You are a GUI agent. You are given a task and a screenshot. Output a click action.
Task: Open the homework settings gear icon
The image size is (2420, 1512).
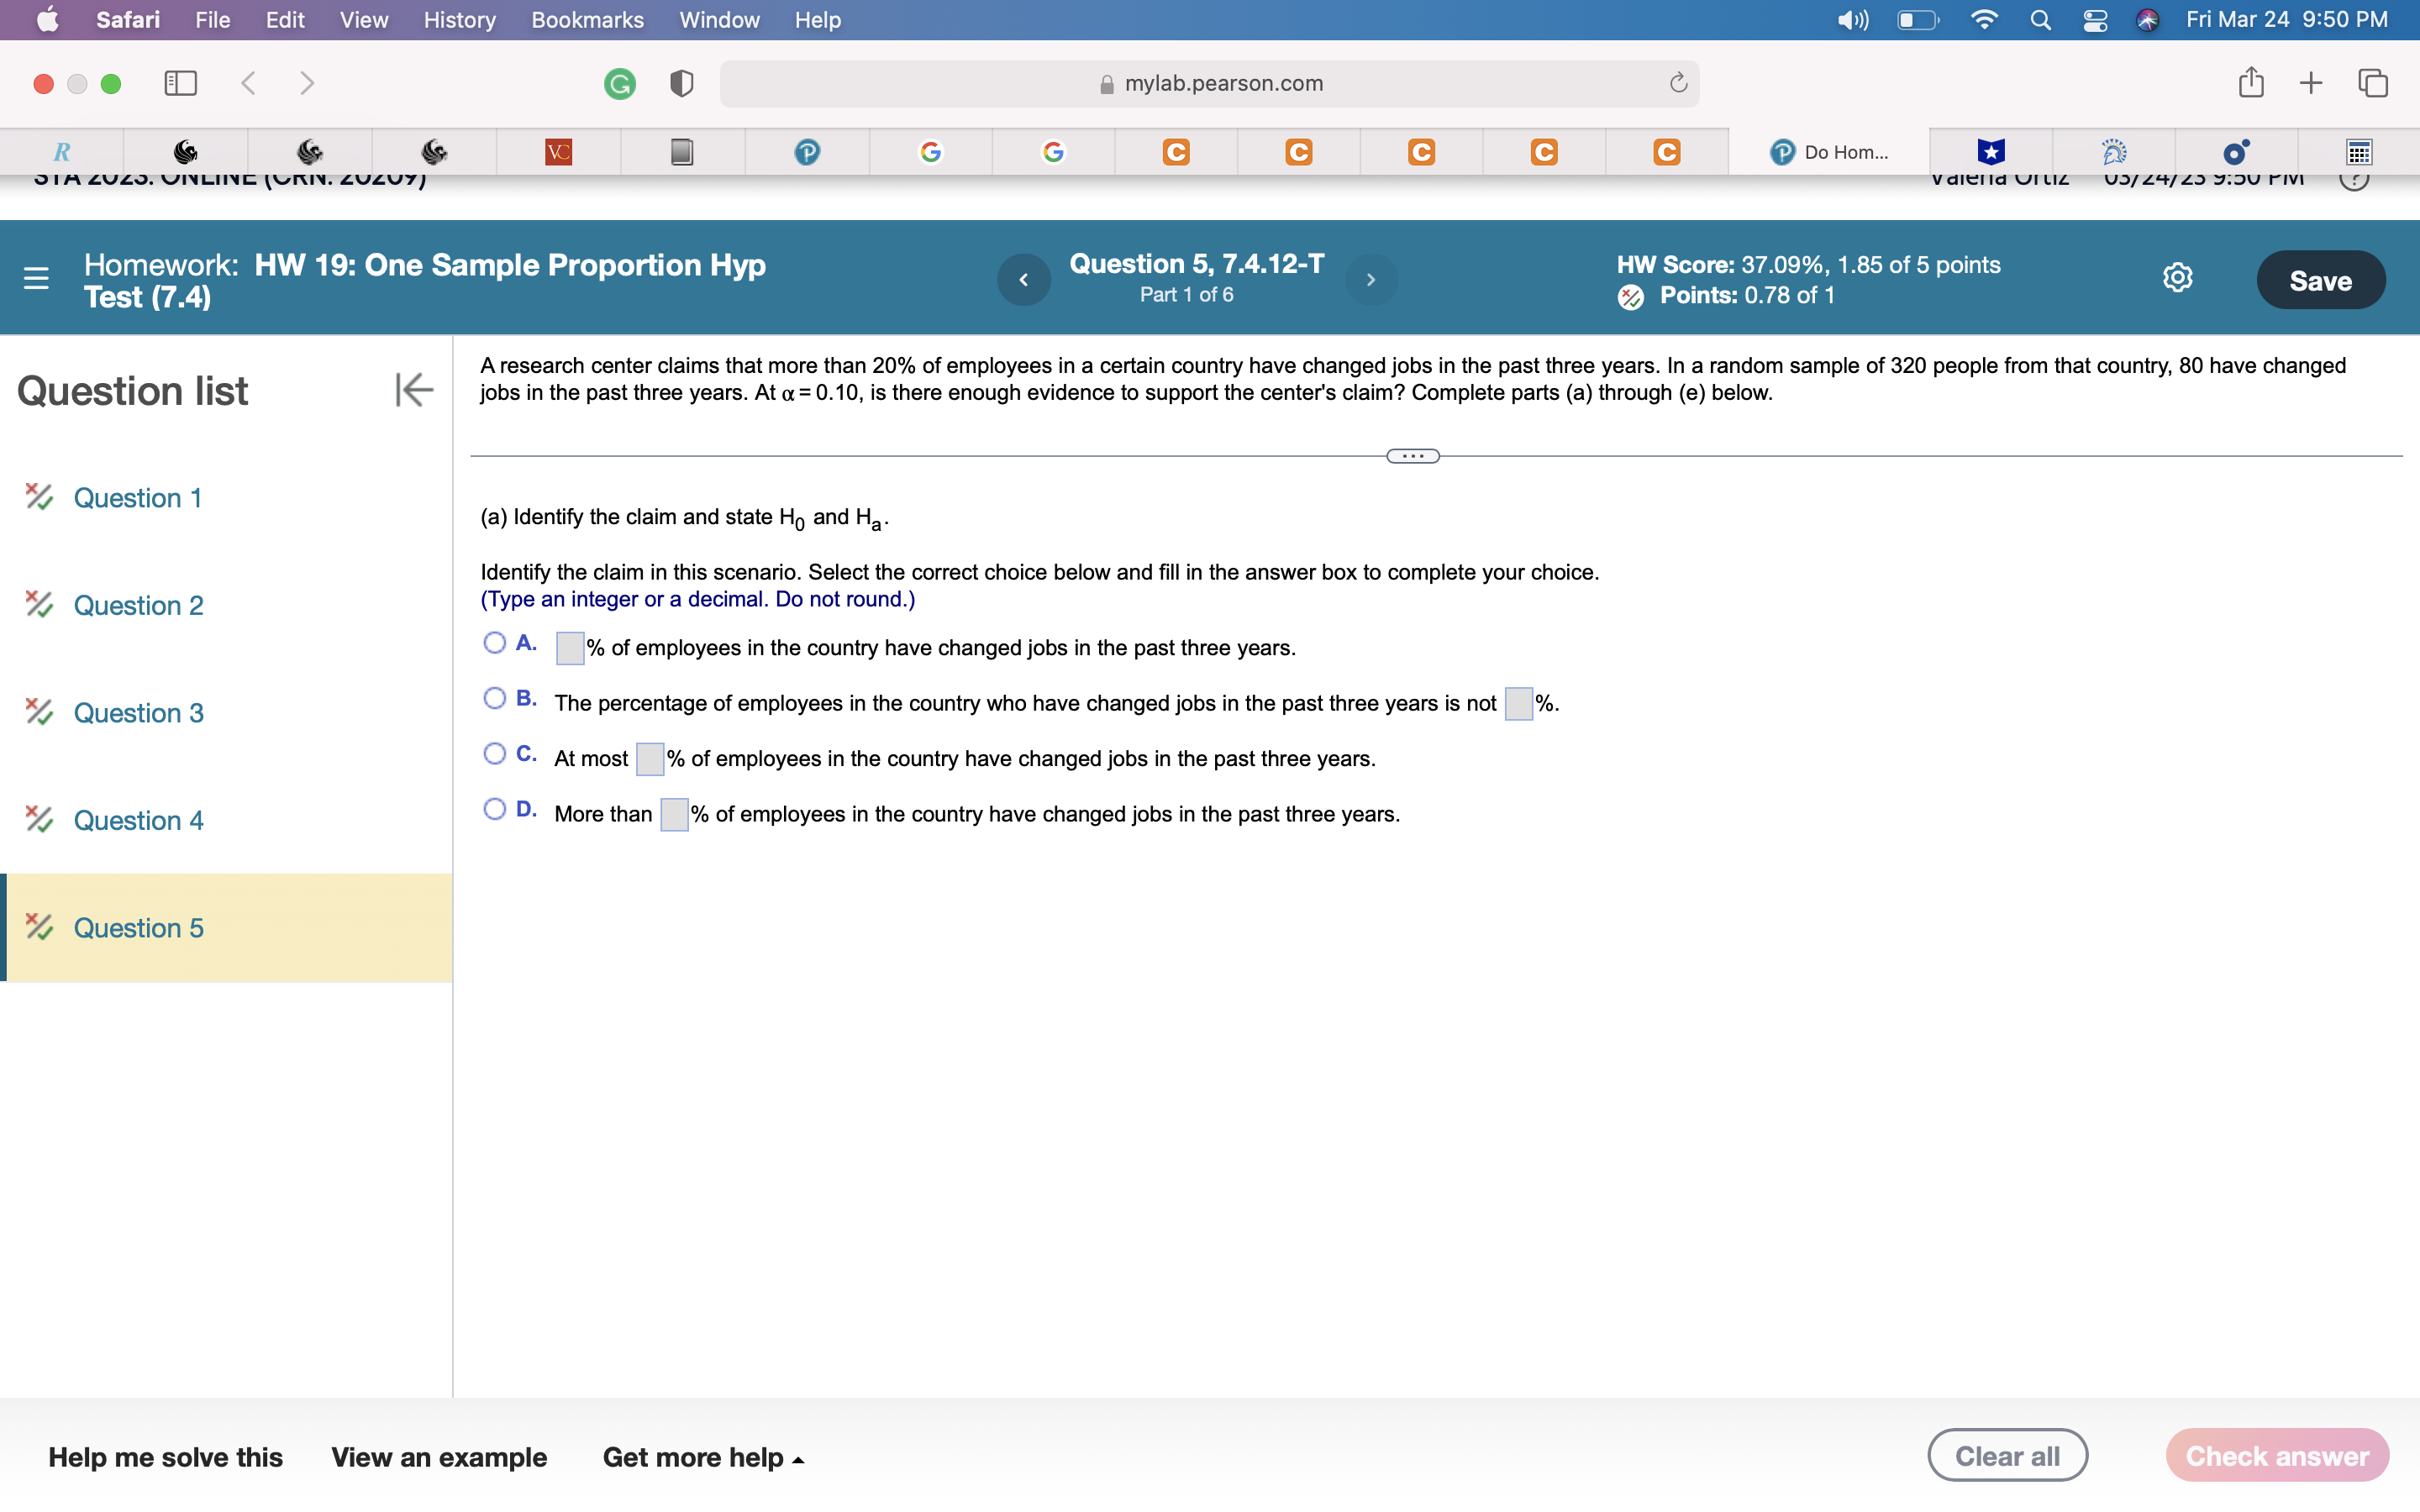(x=2178, y=278)
